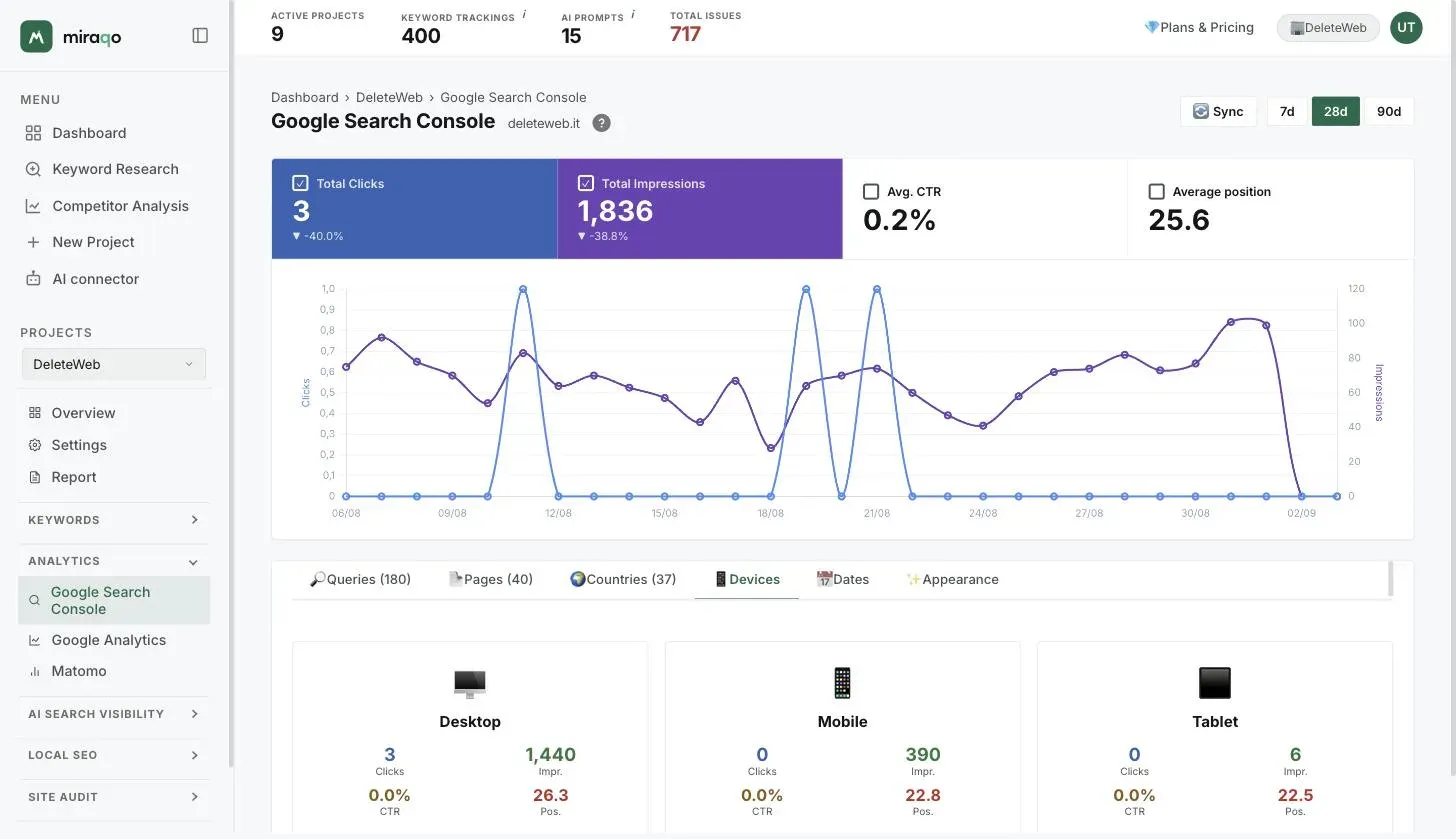Open Plans & Pricing link
The image size is (1456, 839).
pyautogui.click(x=1199, y=27)
